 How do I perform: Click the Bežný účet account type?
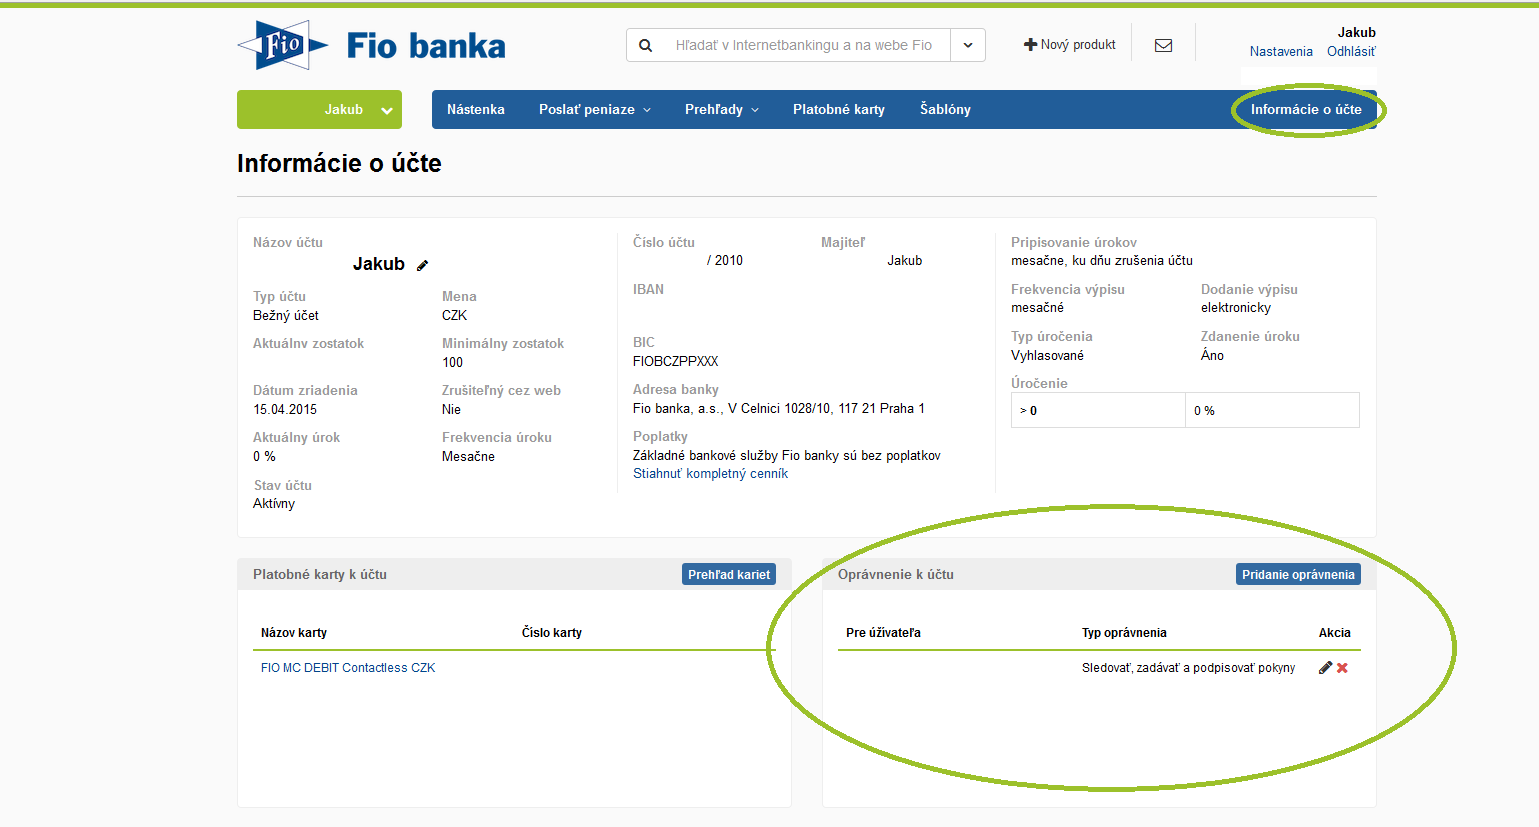(x=286, y=315)
